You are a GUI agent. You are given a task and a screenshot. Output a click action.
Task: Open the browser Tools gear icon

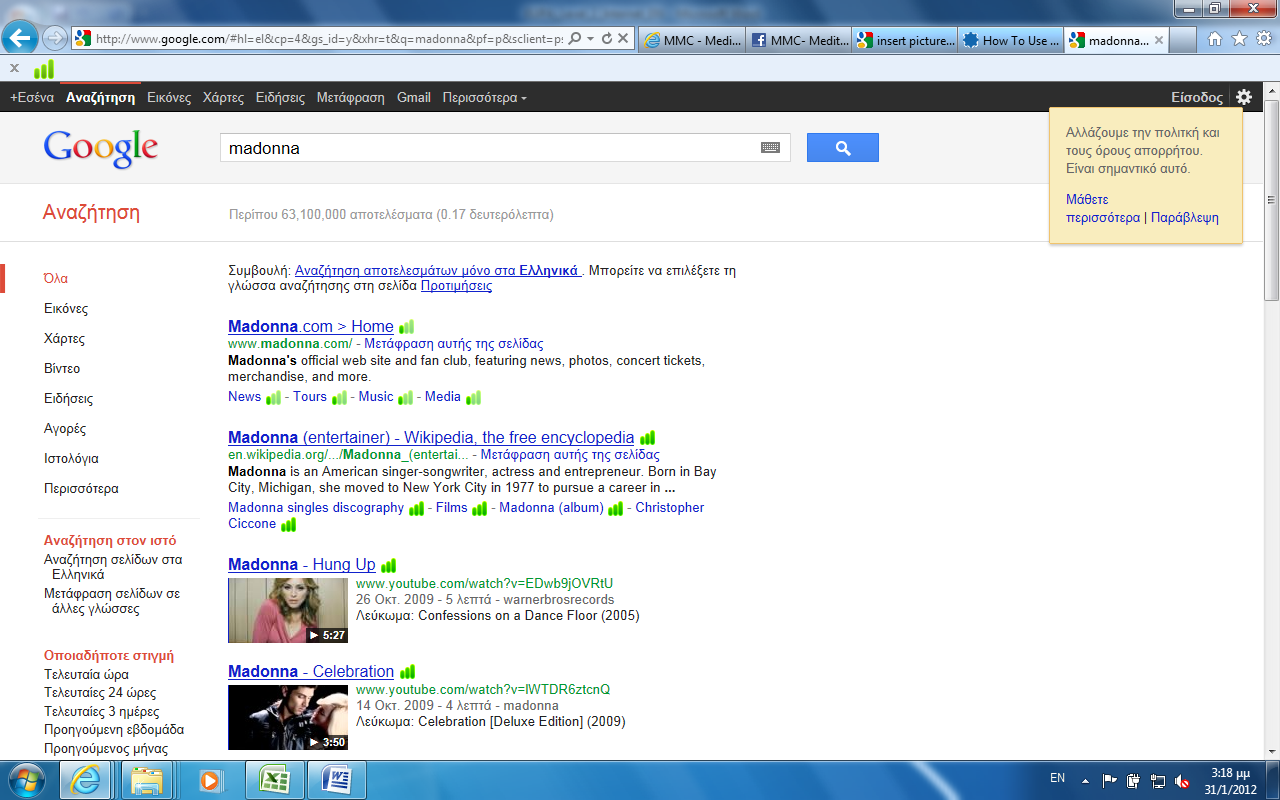point(1263,39)
